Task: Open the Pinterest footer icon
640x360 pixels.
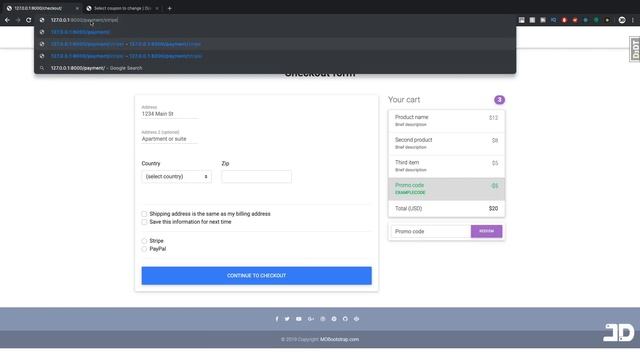Action: [x=334, y=319]
